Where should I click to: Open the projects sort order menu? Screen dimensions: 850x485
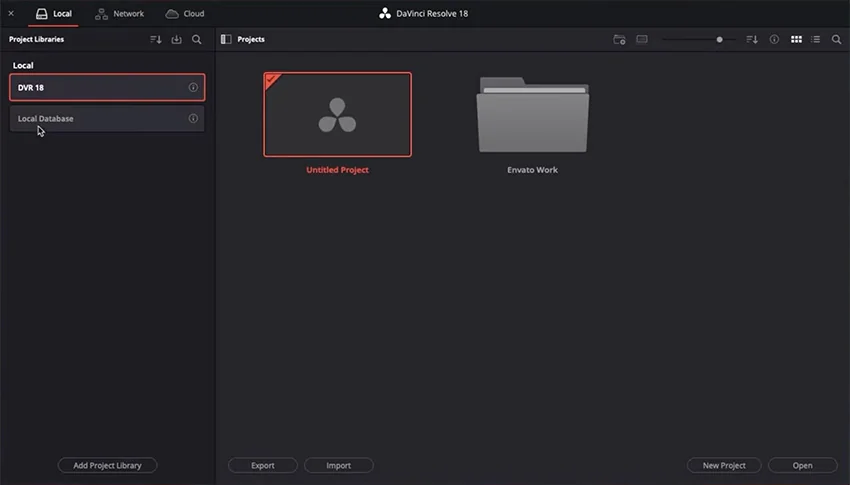(x=752, y=40)
